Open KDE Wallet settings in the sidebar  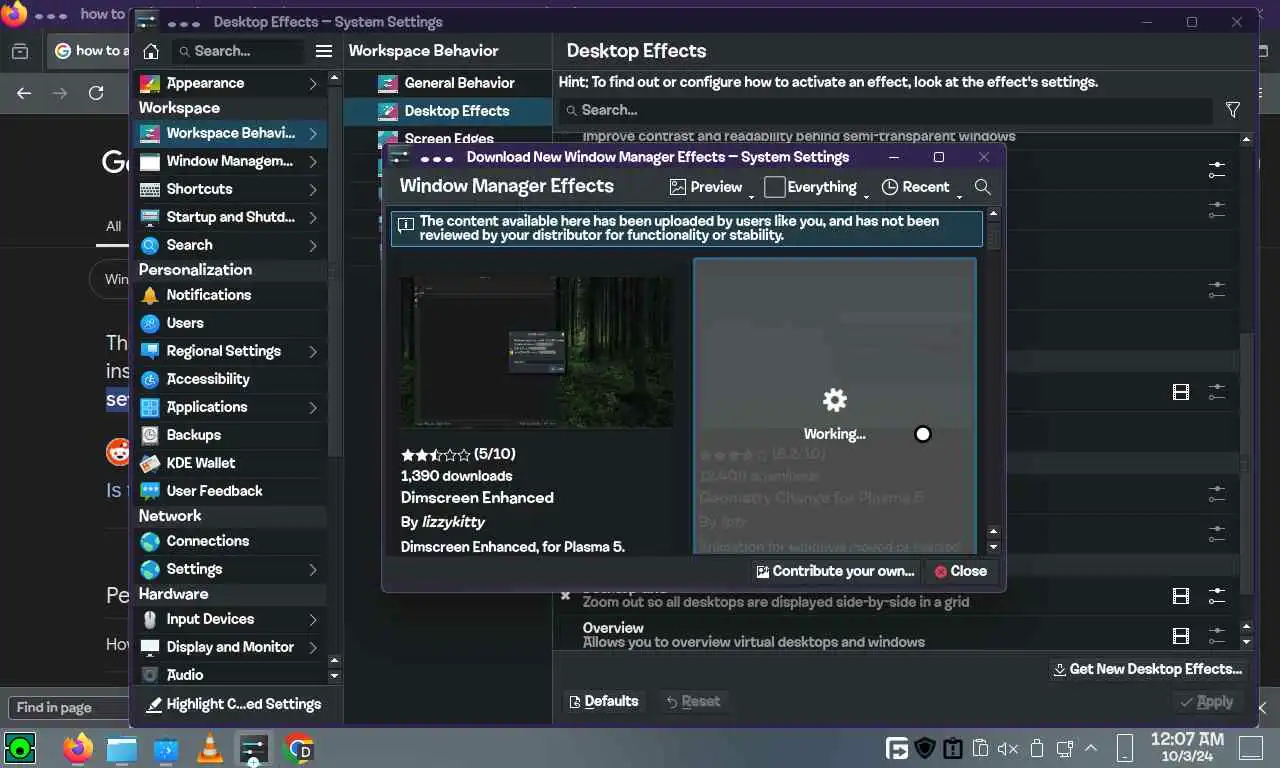pos(230,463)
